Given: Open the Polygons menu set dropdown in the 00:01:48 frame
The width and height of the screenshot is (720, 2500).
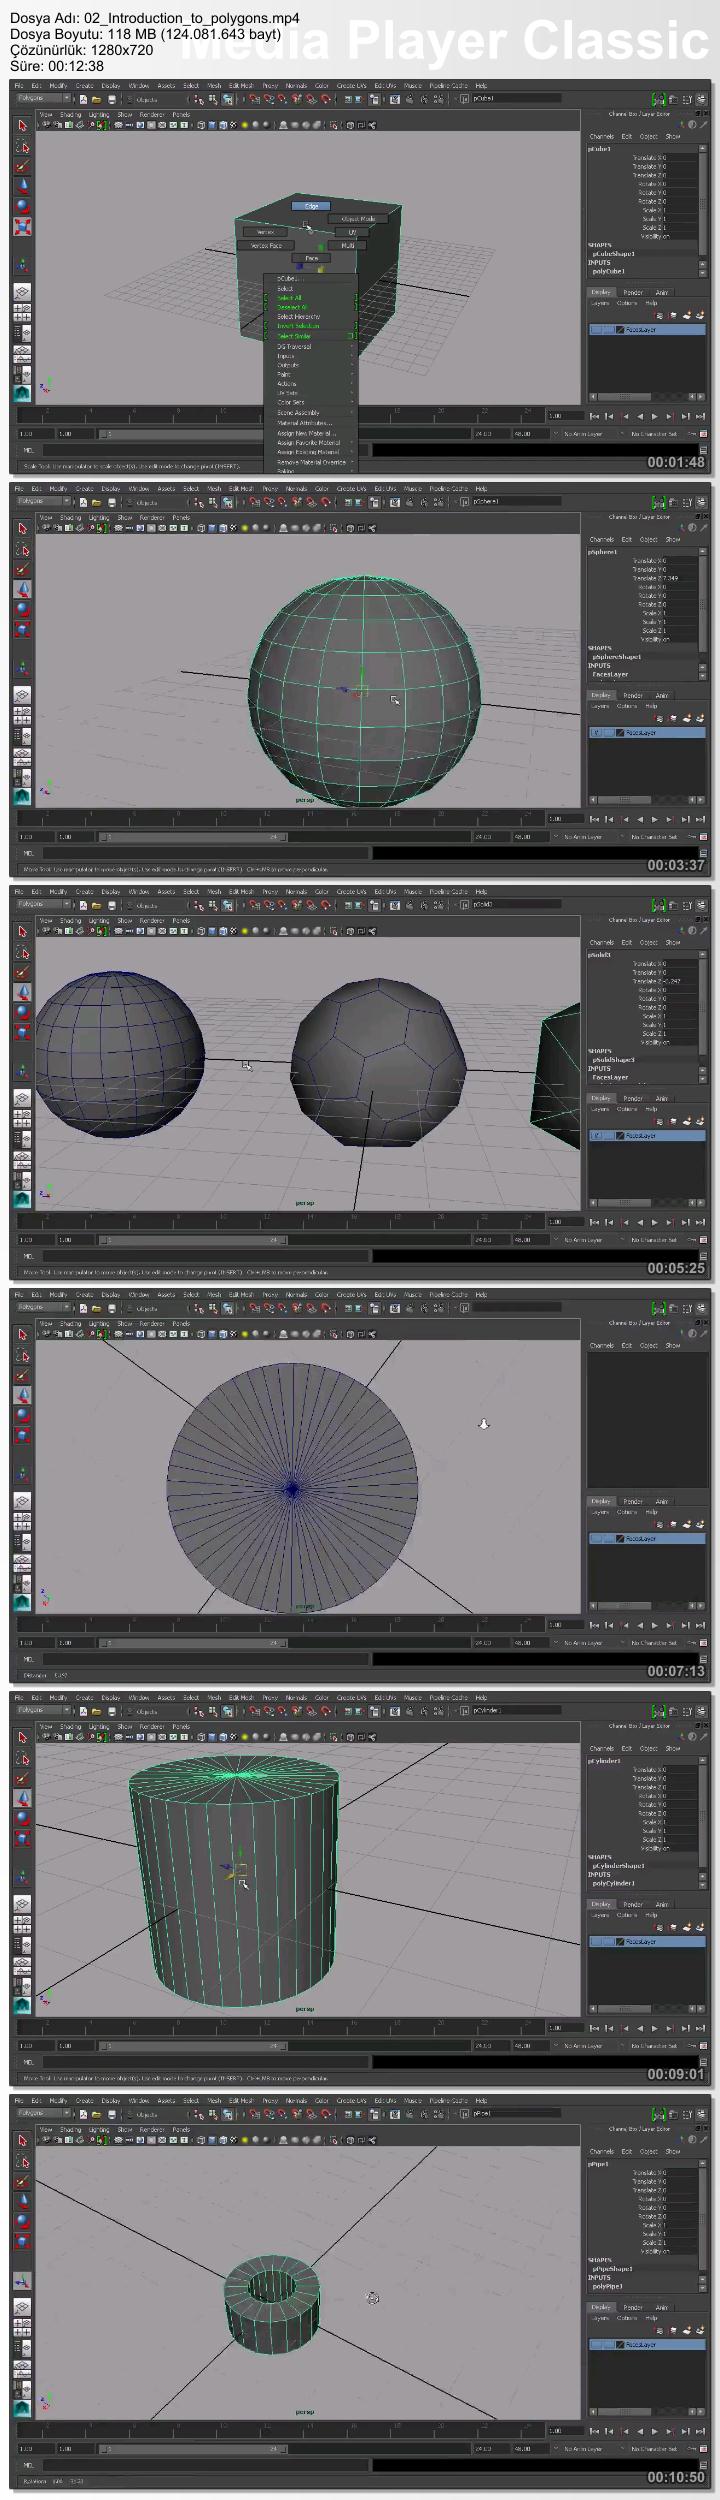Looking at the screenshot, I should (x=44, y=99).
